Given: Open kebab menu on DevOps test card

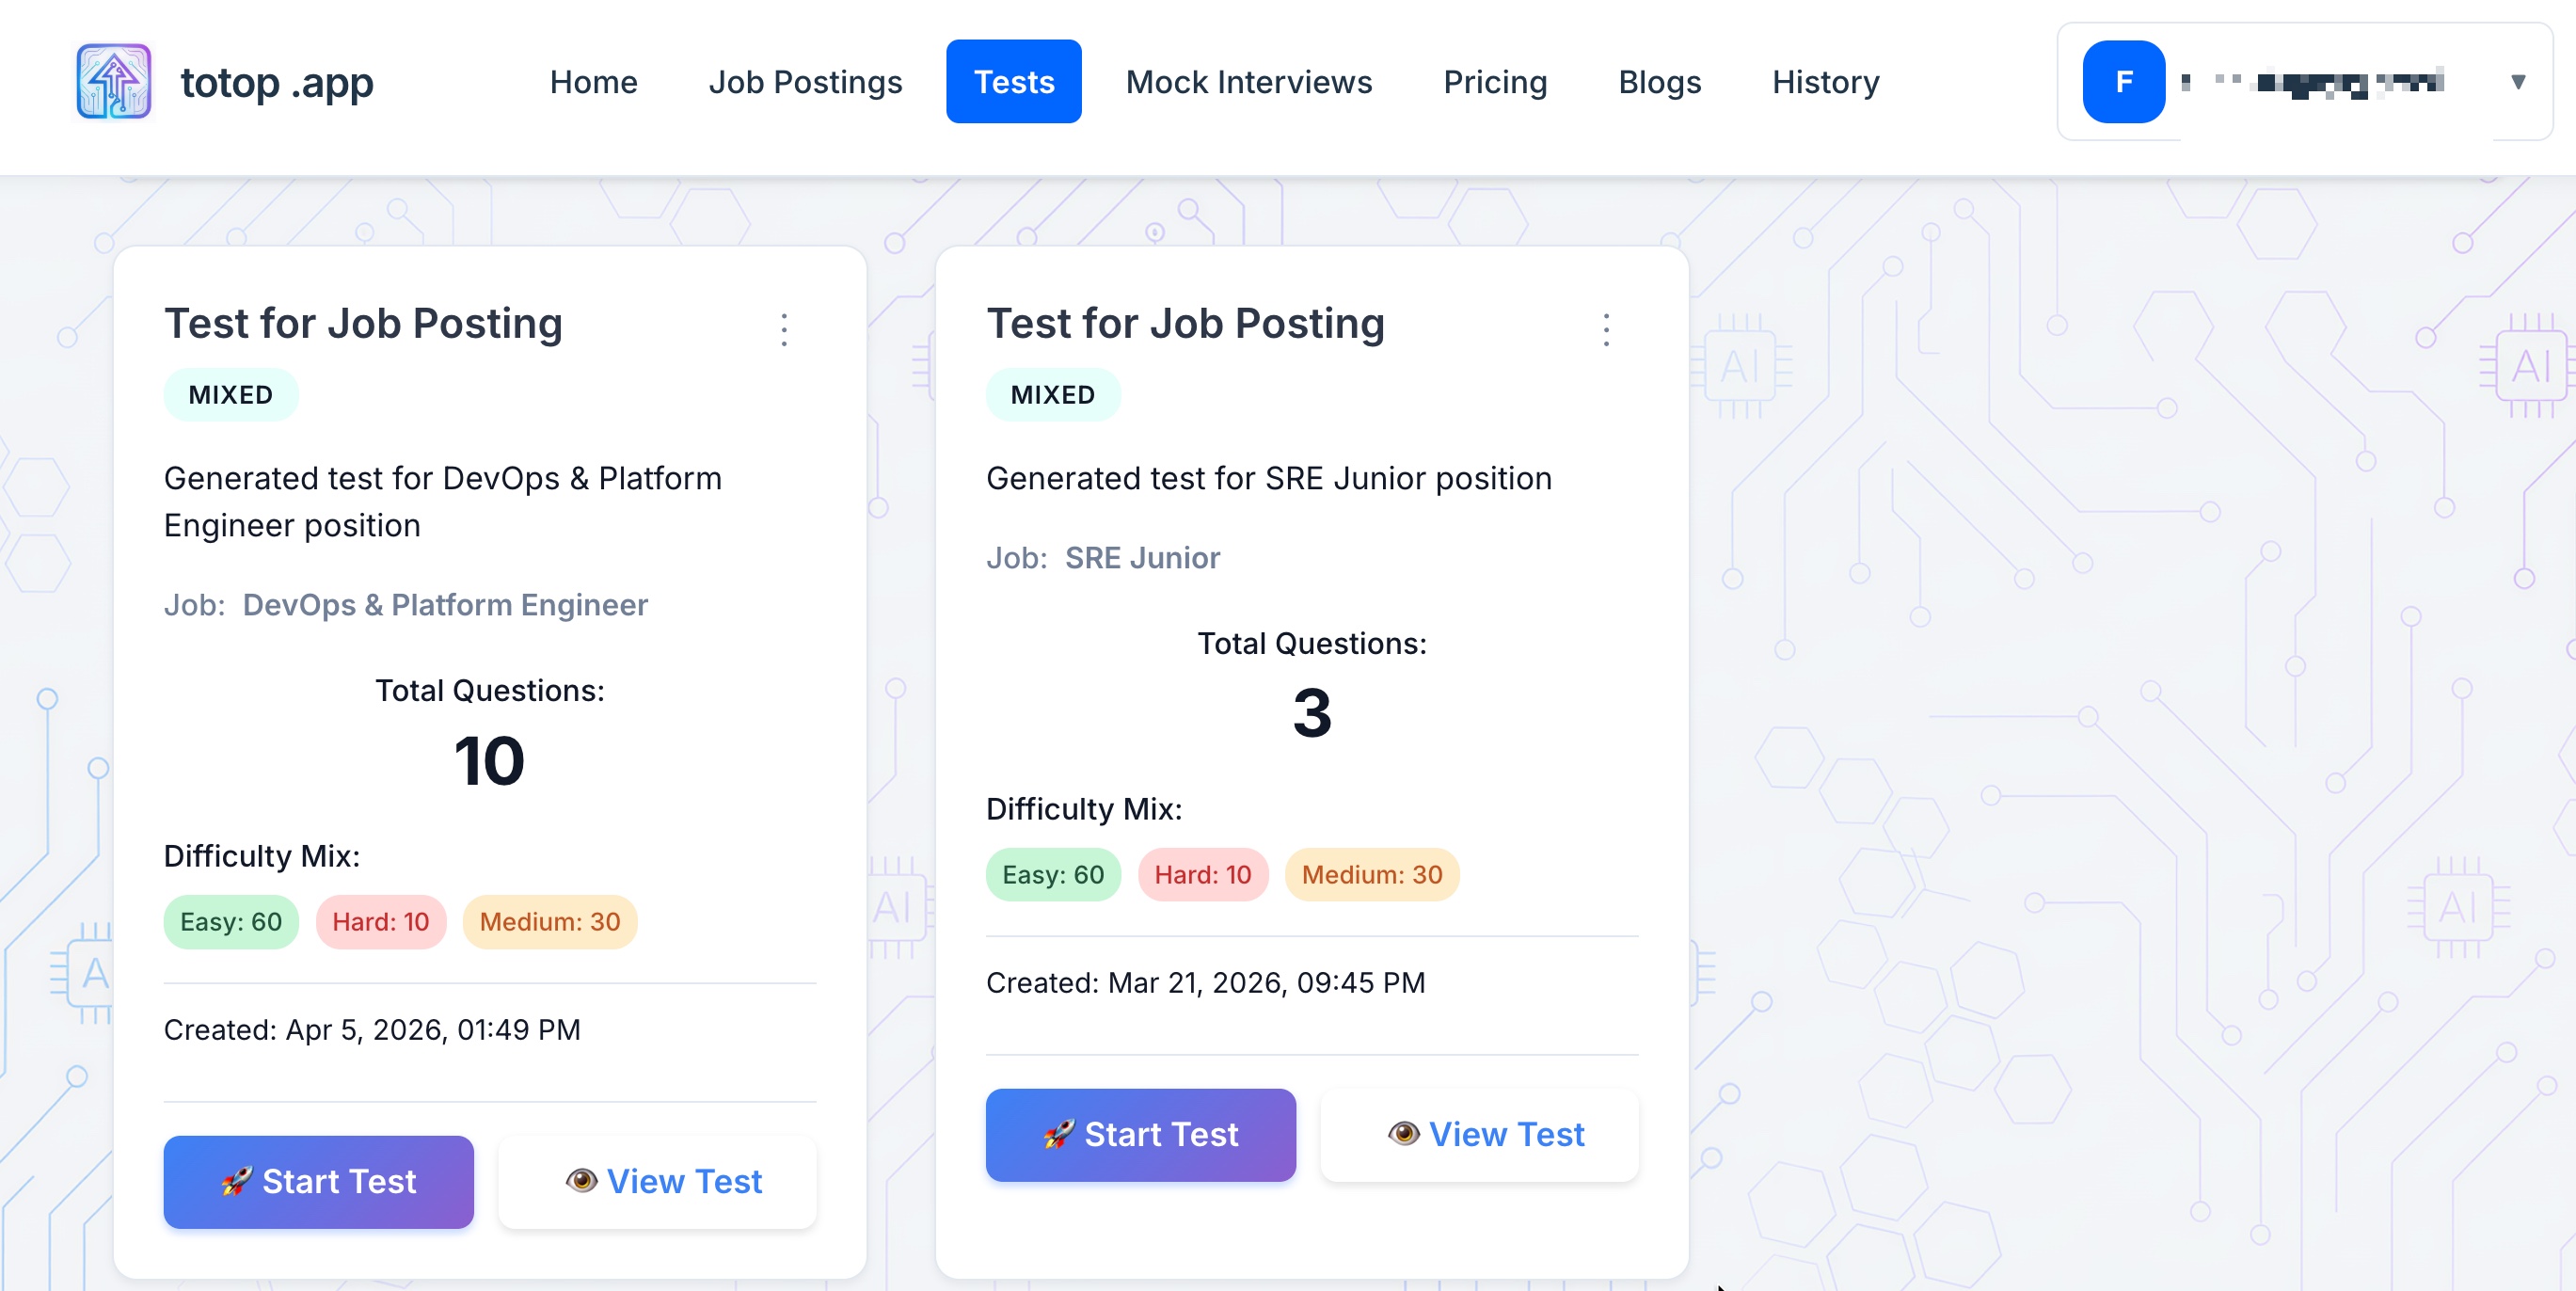Looking at the screenshot, I should (784, 329).
